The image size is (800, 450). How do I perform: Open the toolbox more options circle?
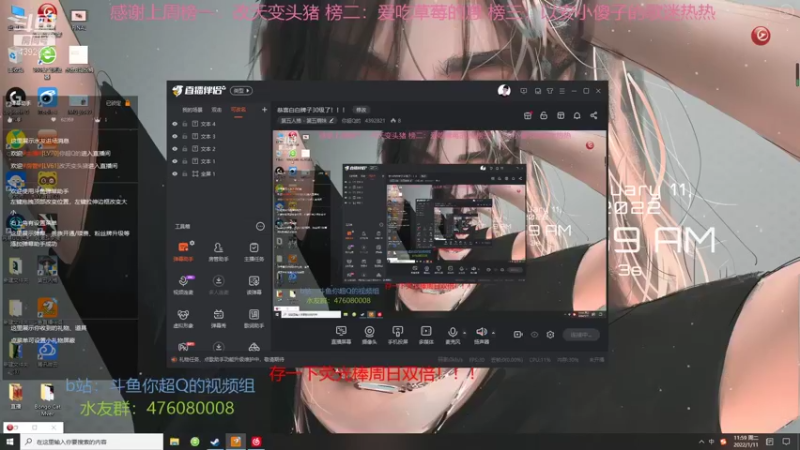pyautogui.click(x=260, y=227)
